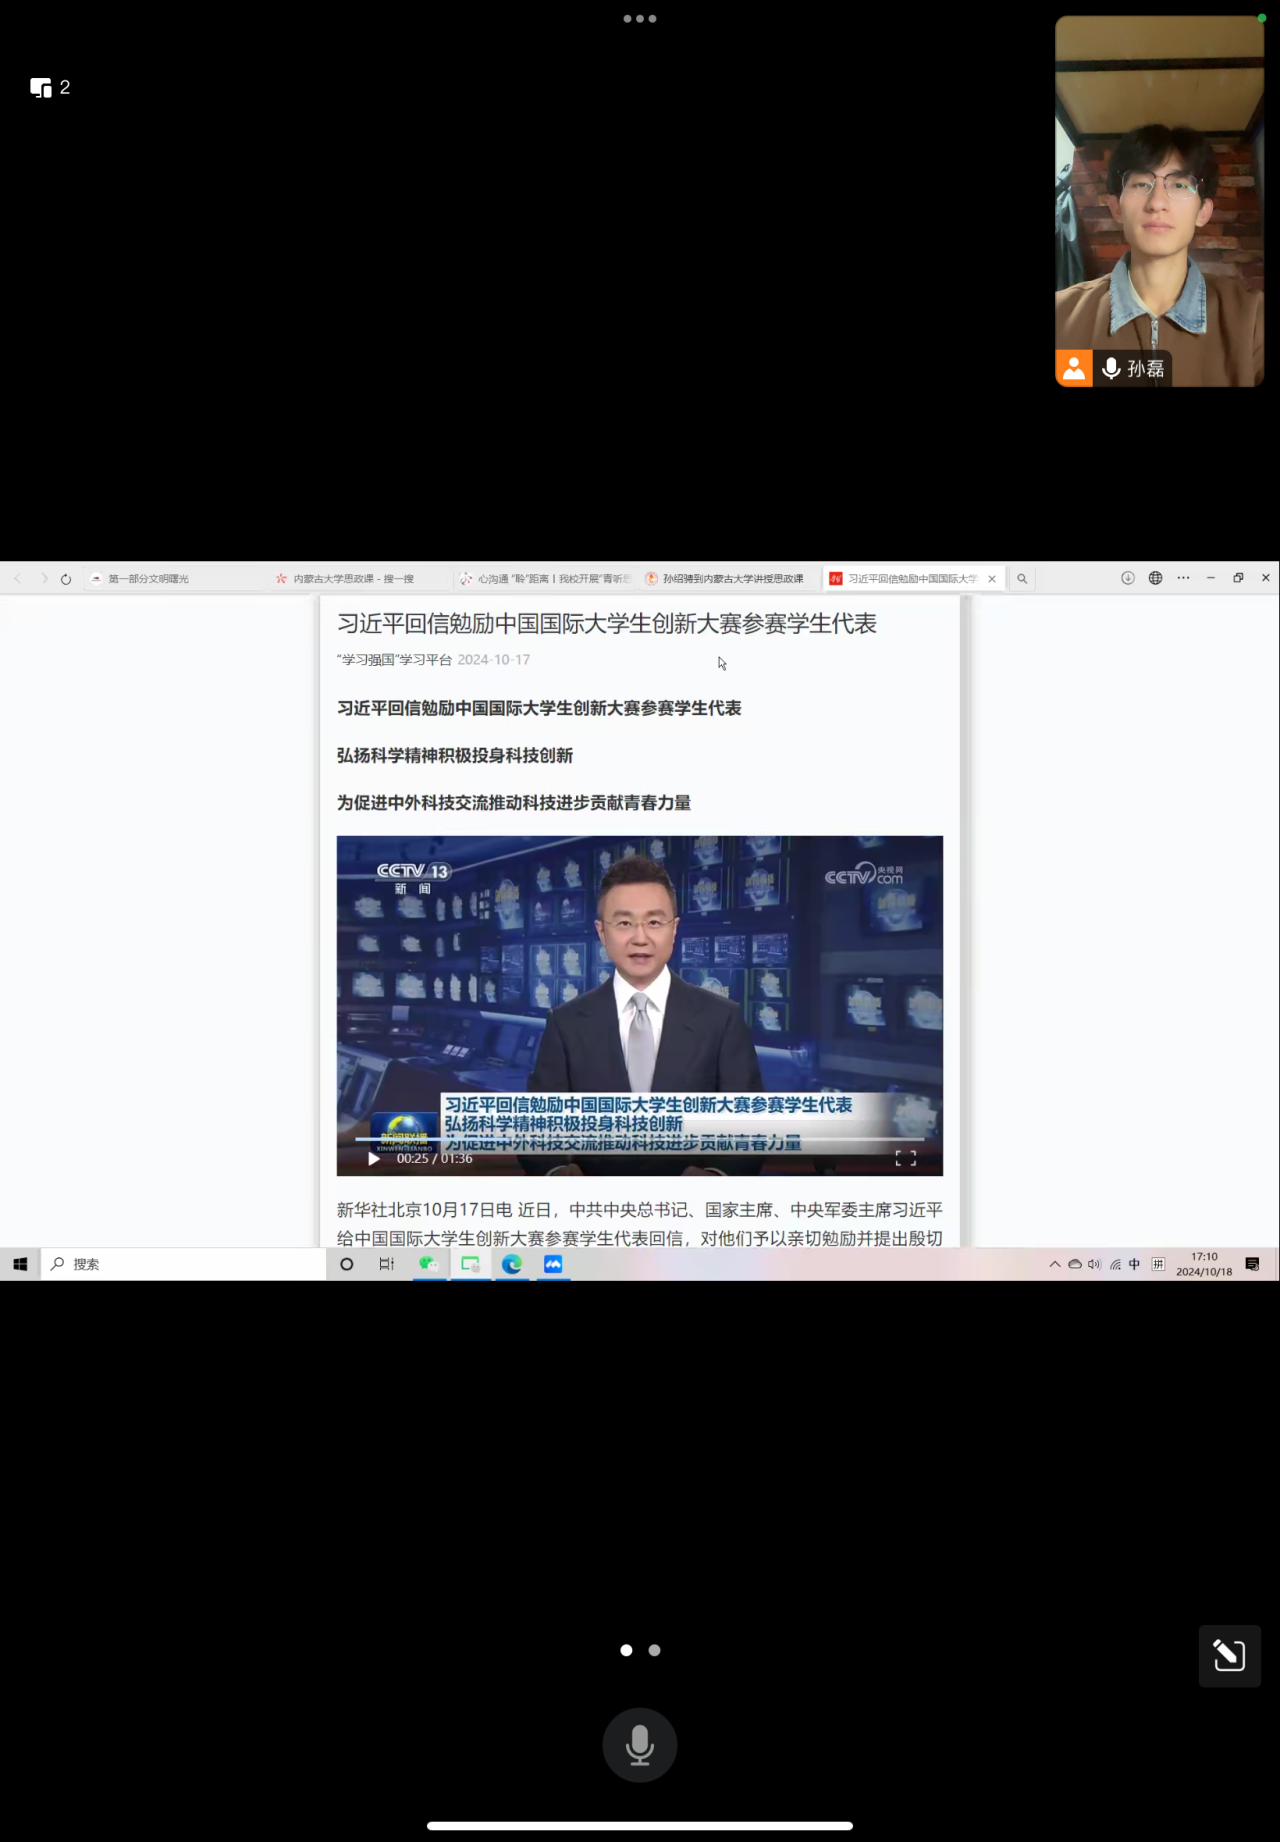Open the browser downloads icon
Viewport: 1280px width, 1842px height.
point(1127,578)
